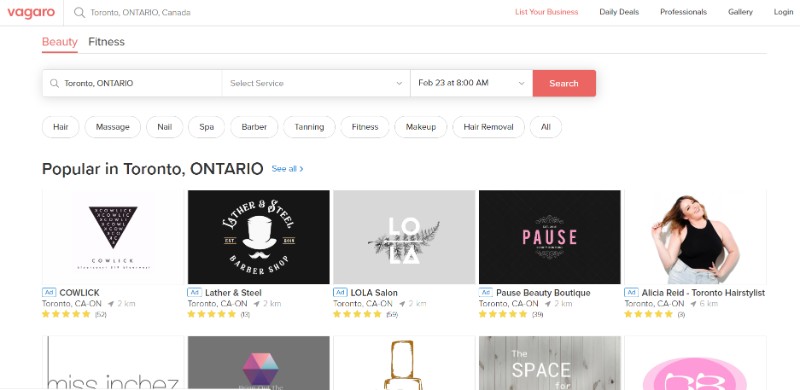The height and width of the screenshot is (390, 800).
Task: Click the header search magnifier icon
Action: (79, 12)
